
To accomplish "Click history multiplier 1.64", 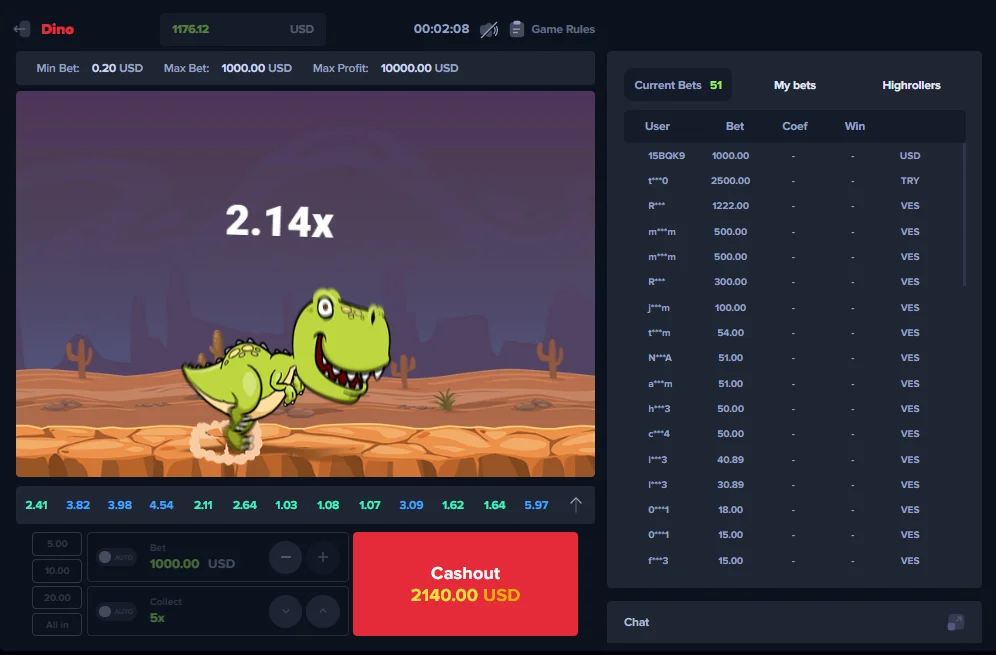I will [x=494, y=505].
